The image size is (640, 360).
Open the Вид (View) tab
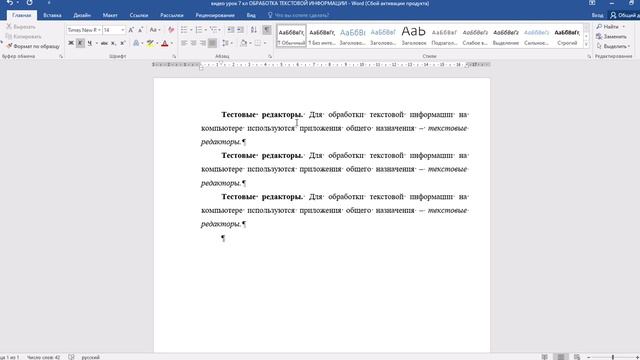coord(251,15)
